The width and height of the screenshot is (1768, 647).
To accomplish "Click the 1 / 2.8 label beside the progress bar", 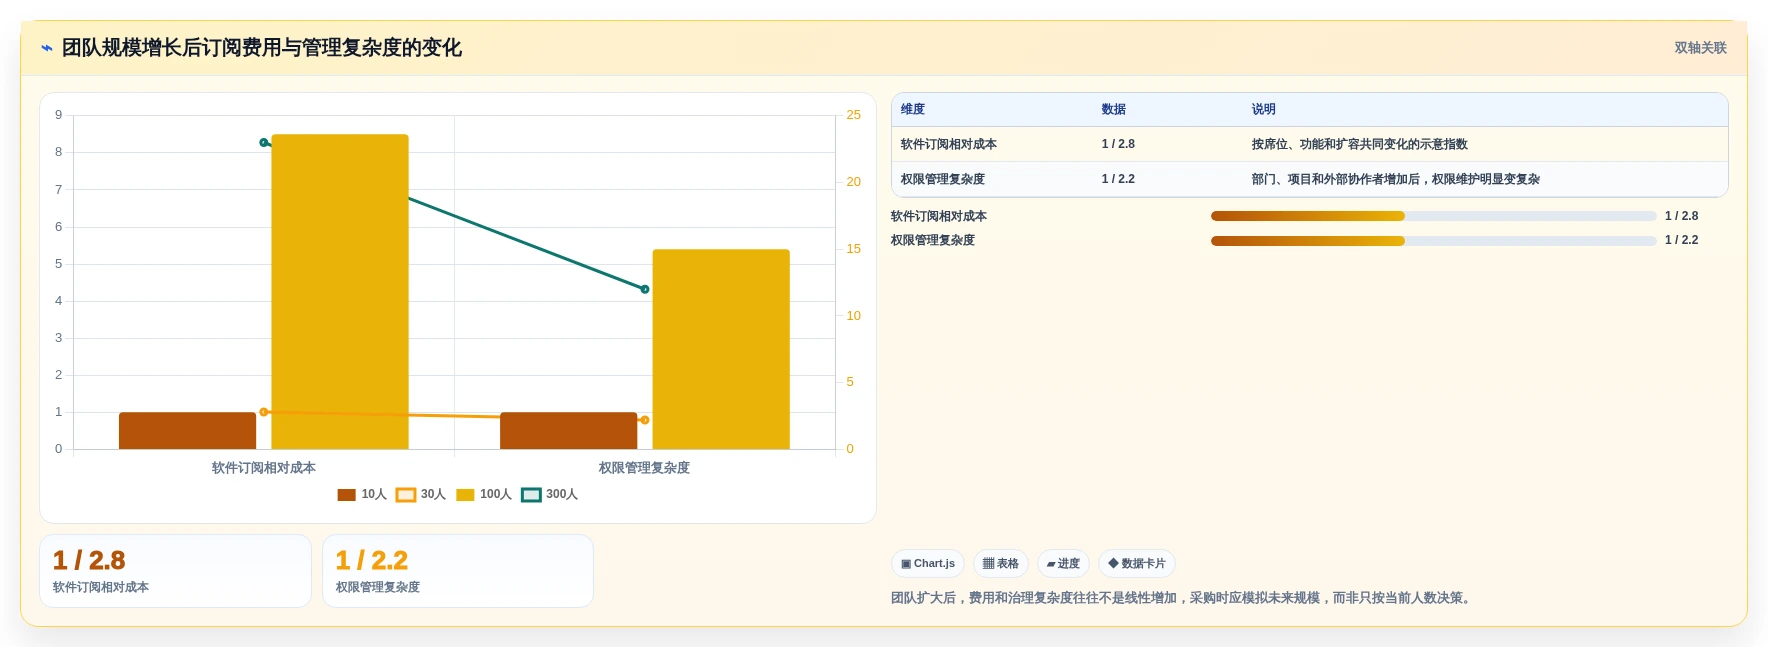I will coord(1682,216).
